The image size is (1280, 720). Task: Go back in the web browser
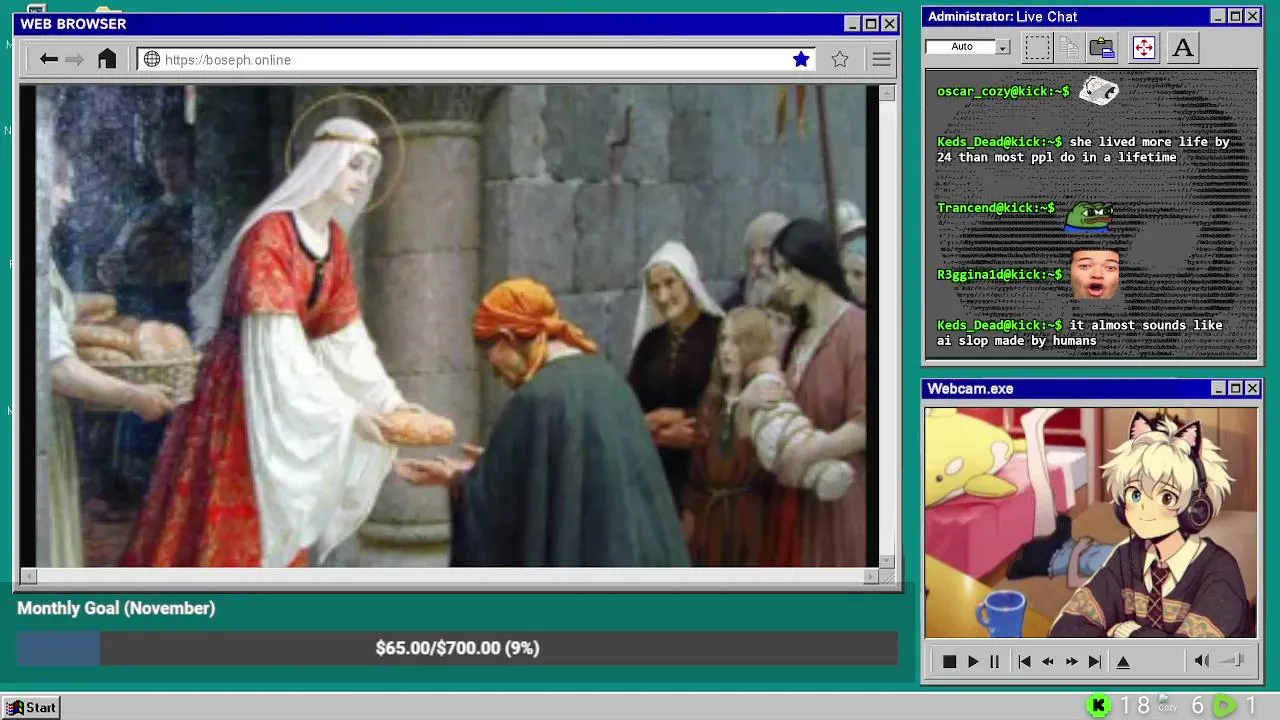click(x=48, y=60)
